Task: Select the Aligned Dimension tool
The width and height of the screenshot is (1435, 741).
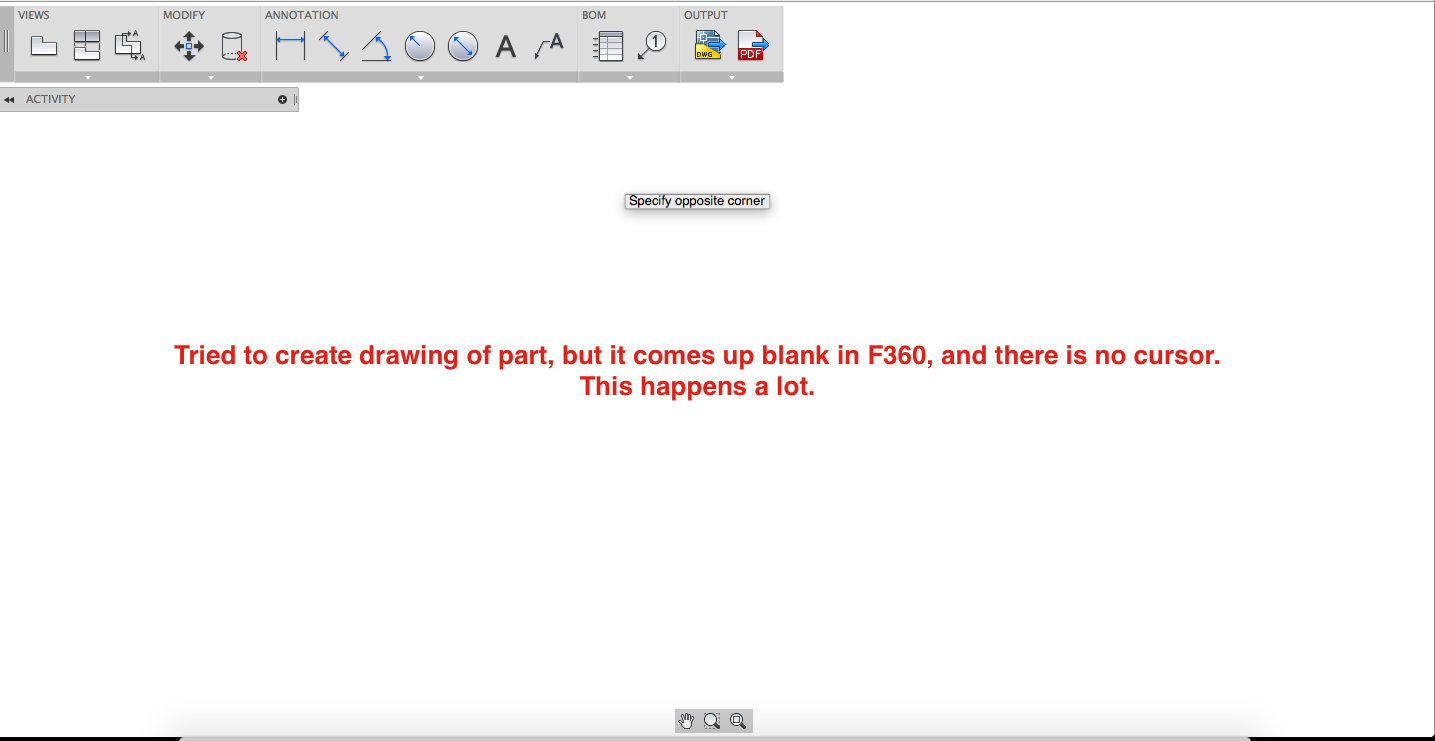Action: (x=333, y=46)
